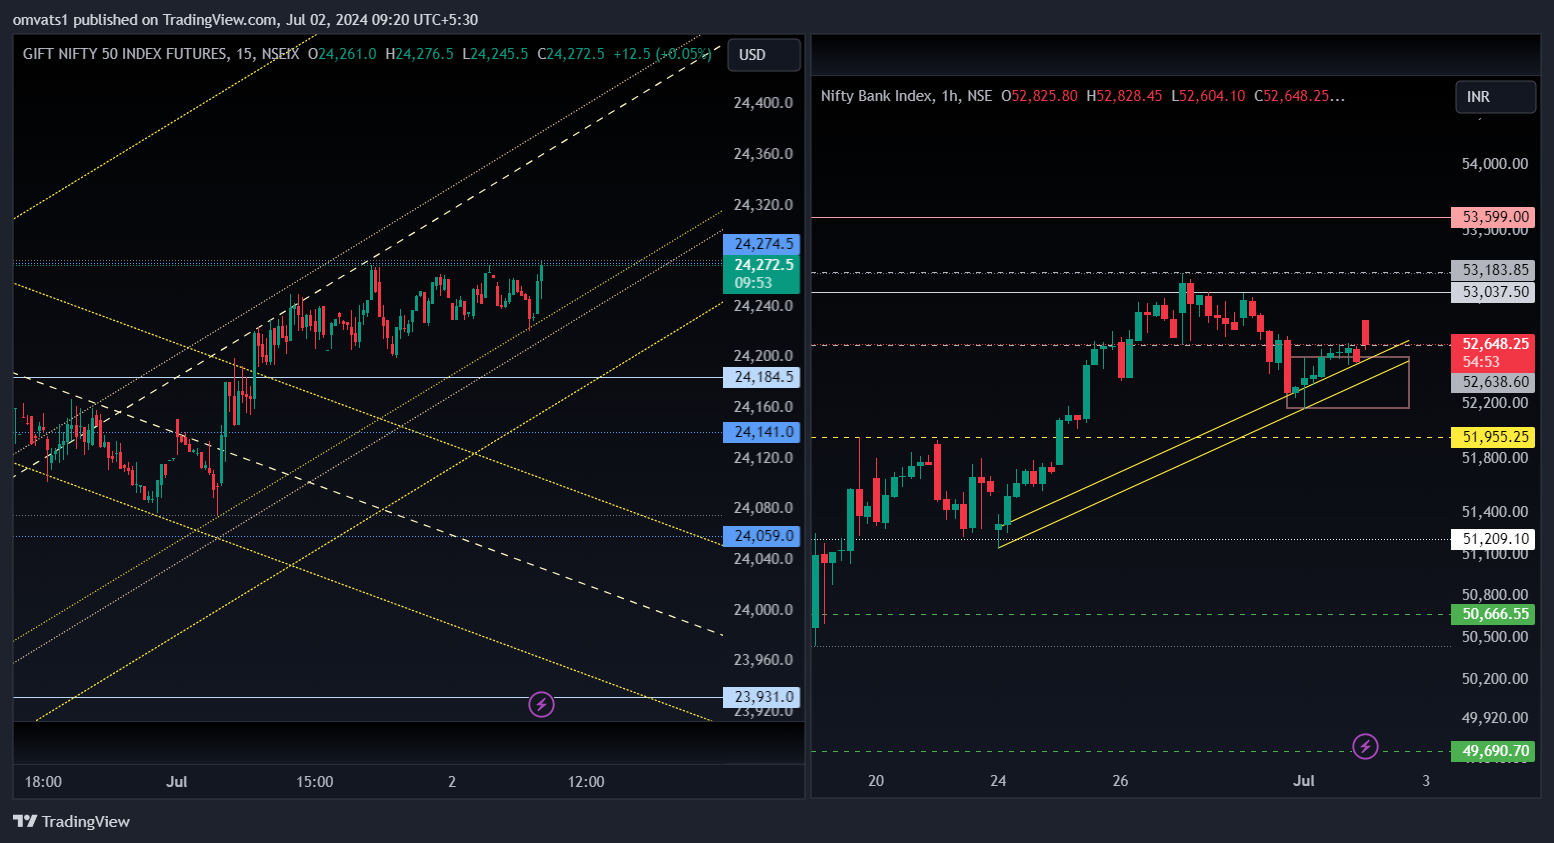Click the TradingView logo at bottom left

72,821
